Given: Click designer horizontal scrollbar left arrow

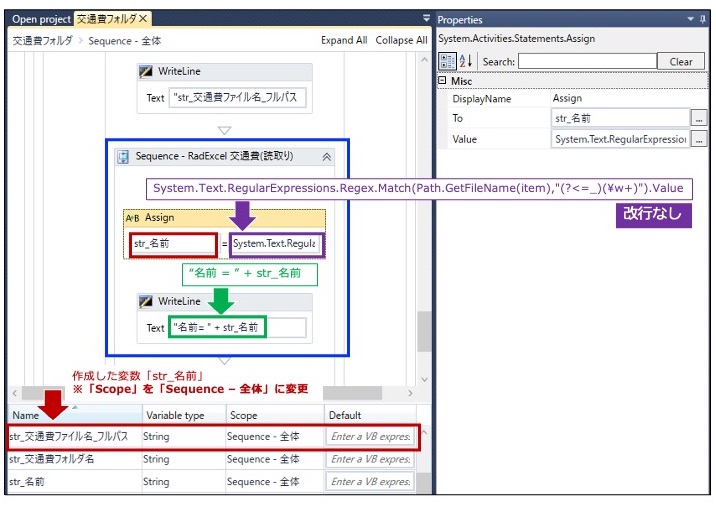Looking at the screenshot, I should click(x=15, y=393).
